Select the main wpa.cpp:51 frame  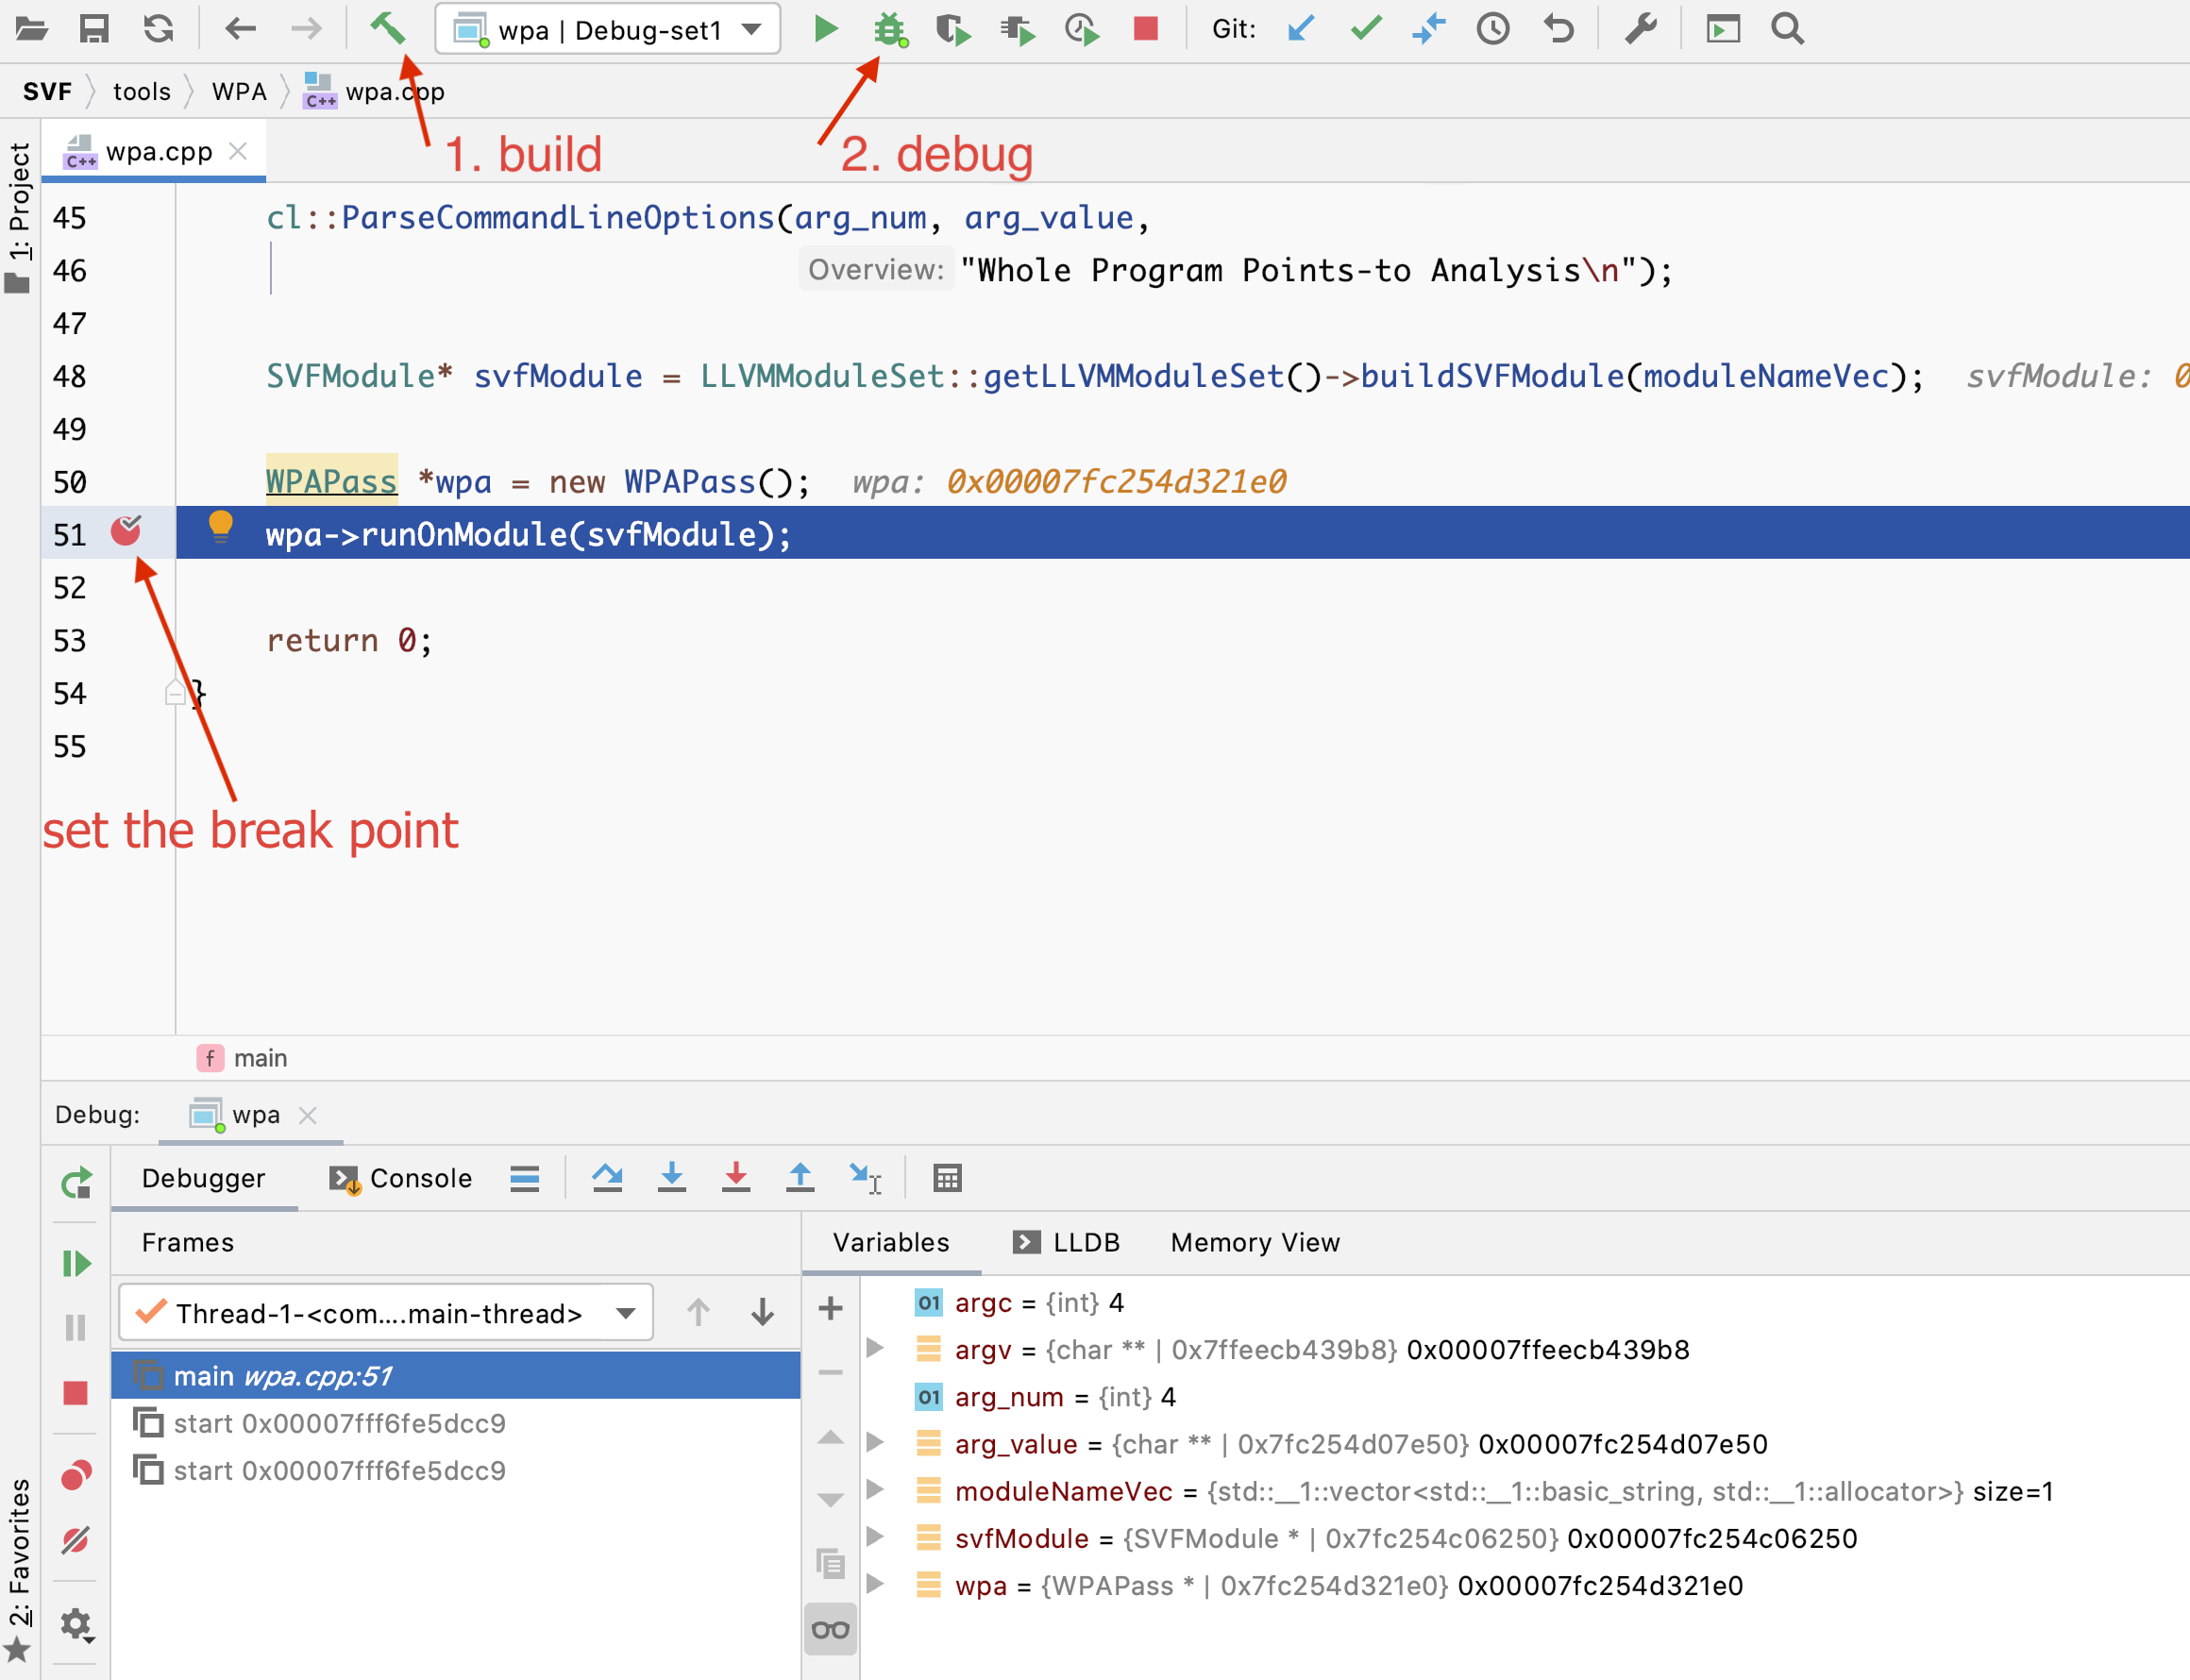click(x=456, y=1376)
